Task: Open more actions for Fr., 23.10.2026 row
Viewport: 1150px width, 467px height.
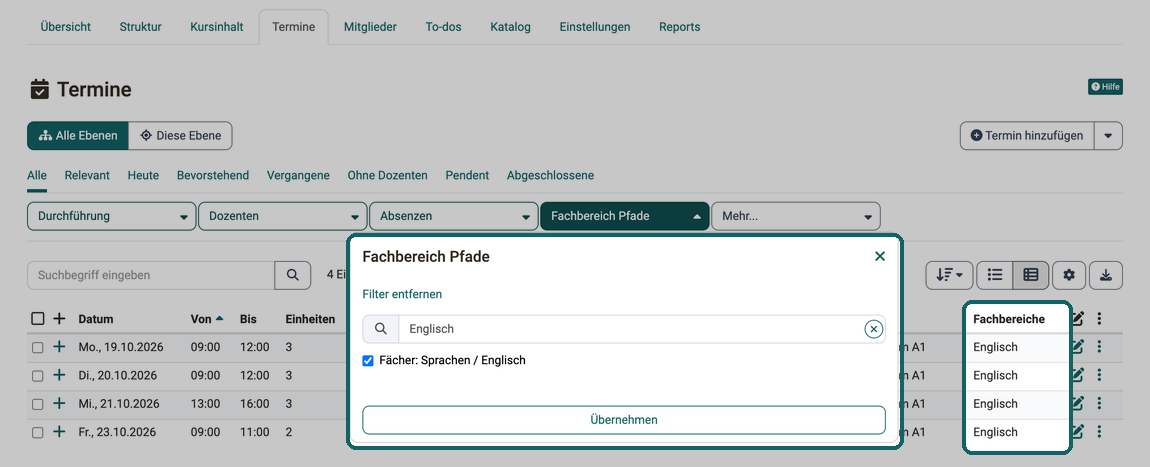Action: tap(1099, 432)
